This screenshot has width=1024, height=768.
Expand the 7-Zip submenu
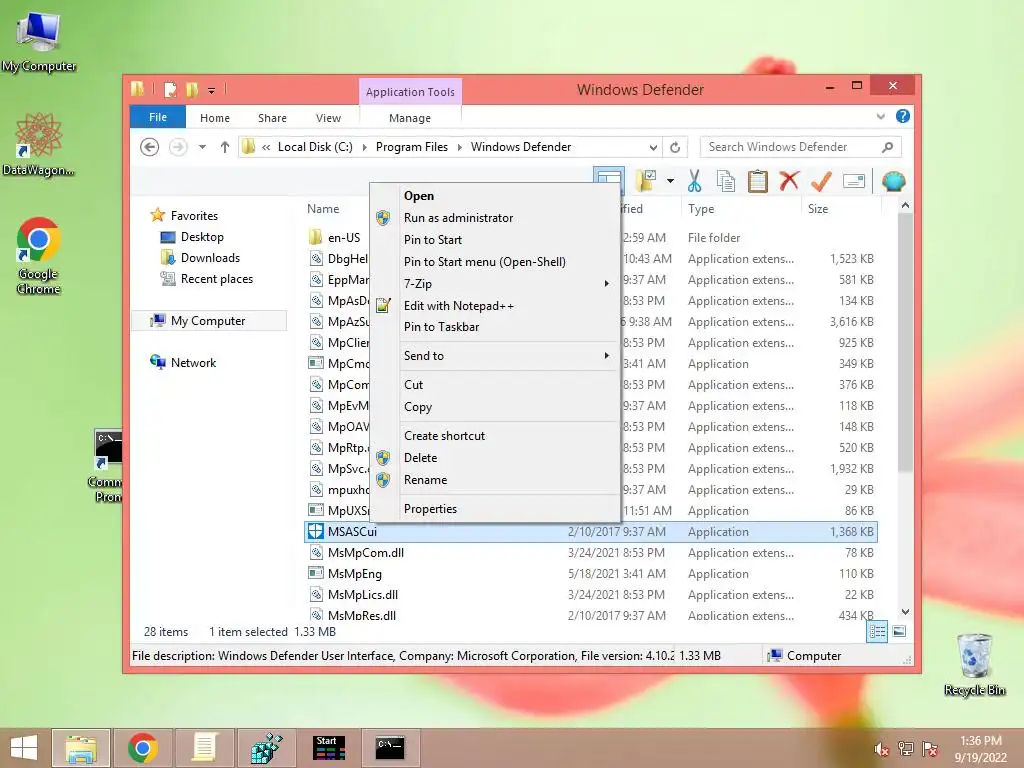[x=496, y=283]
